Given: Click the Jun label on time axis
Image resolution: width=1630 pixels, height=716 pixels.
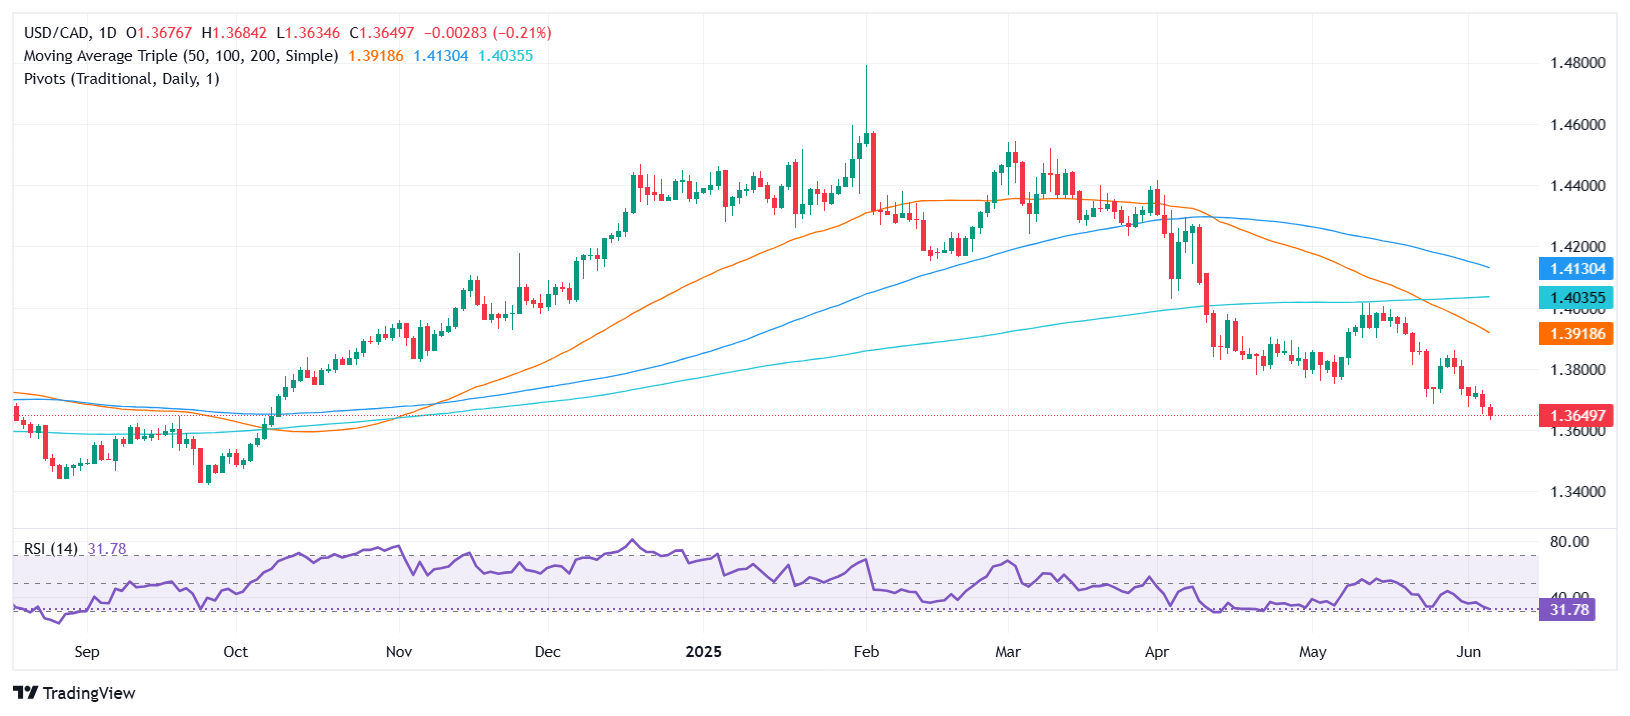Looking at the screenshot, I should coord(1468,652).
